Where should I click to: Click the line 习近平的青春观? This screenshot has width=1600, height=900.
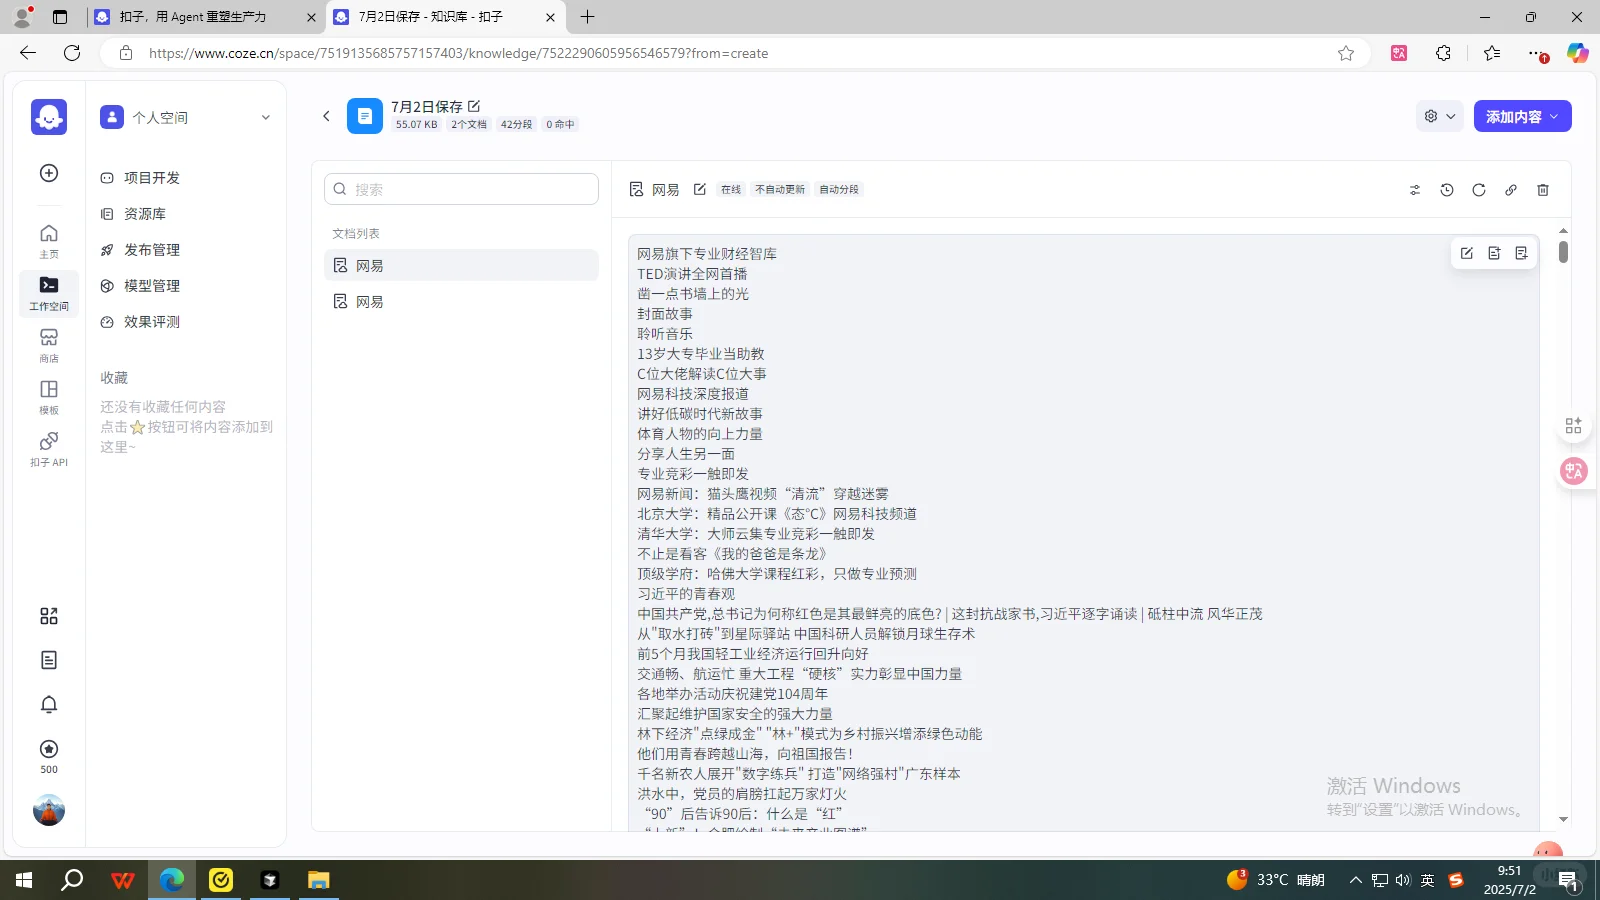coord(686,594)
